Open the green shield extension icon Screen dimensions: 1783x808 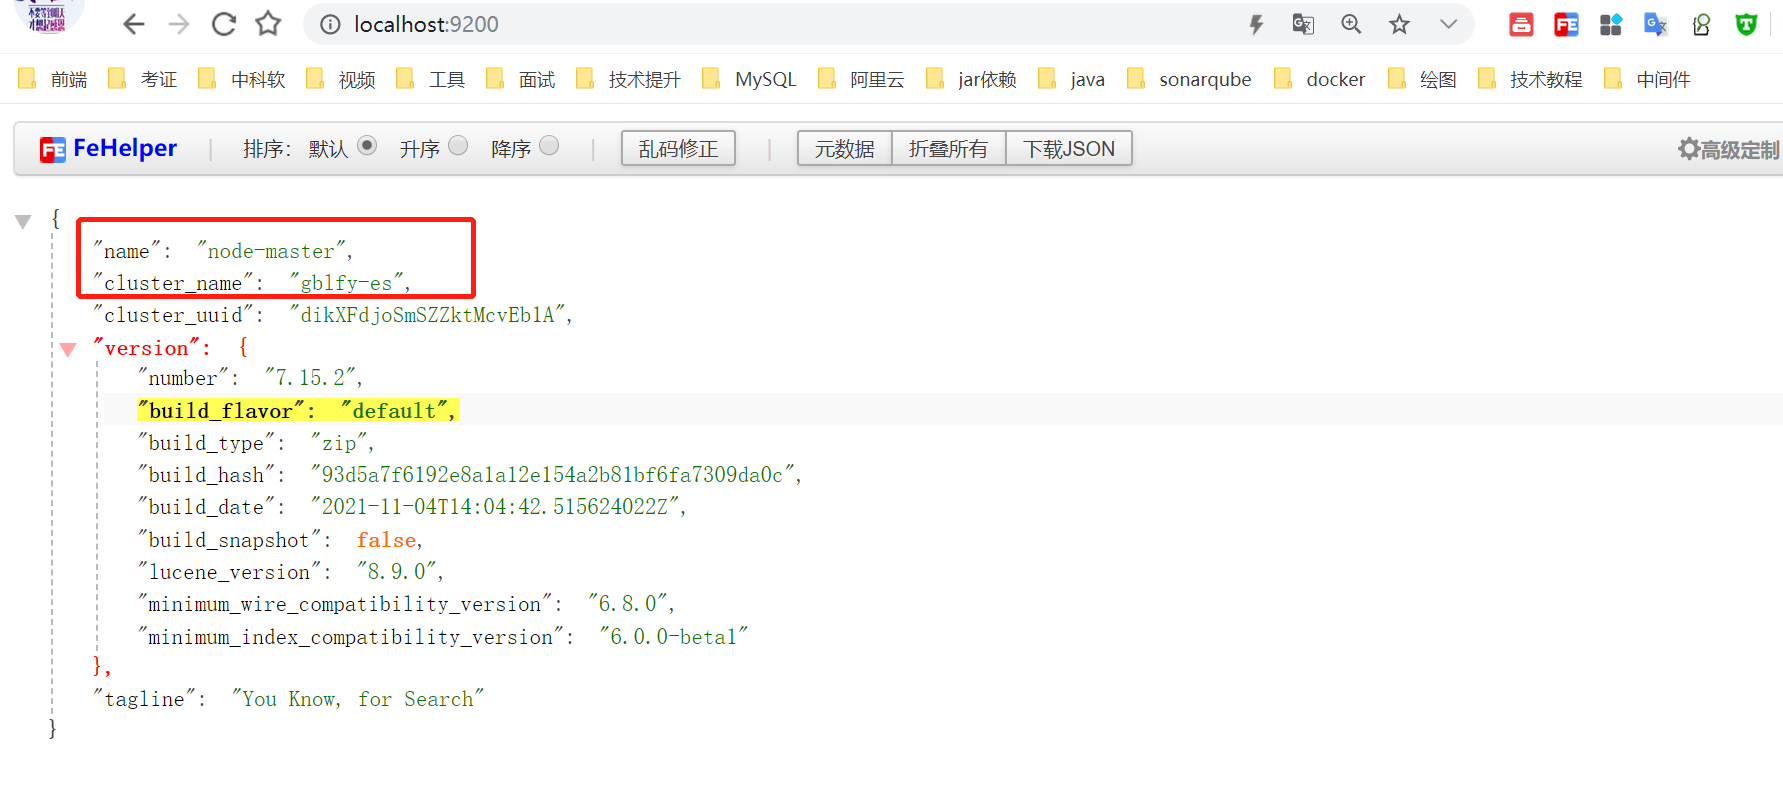1746,24
